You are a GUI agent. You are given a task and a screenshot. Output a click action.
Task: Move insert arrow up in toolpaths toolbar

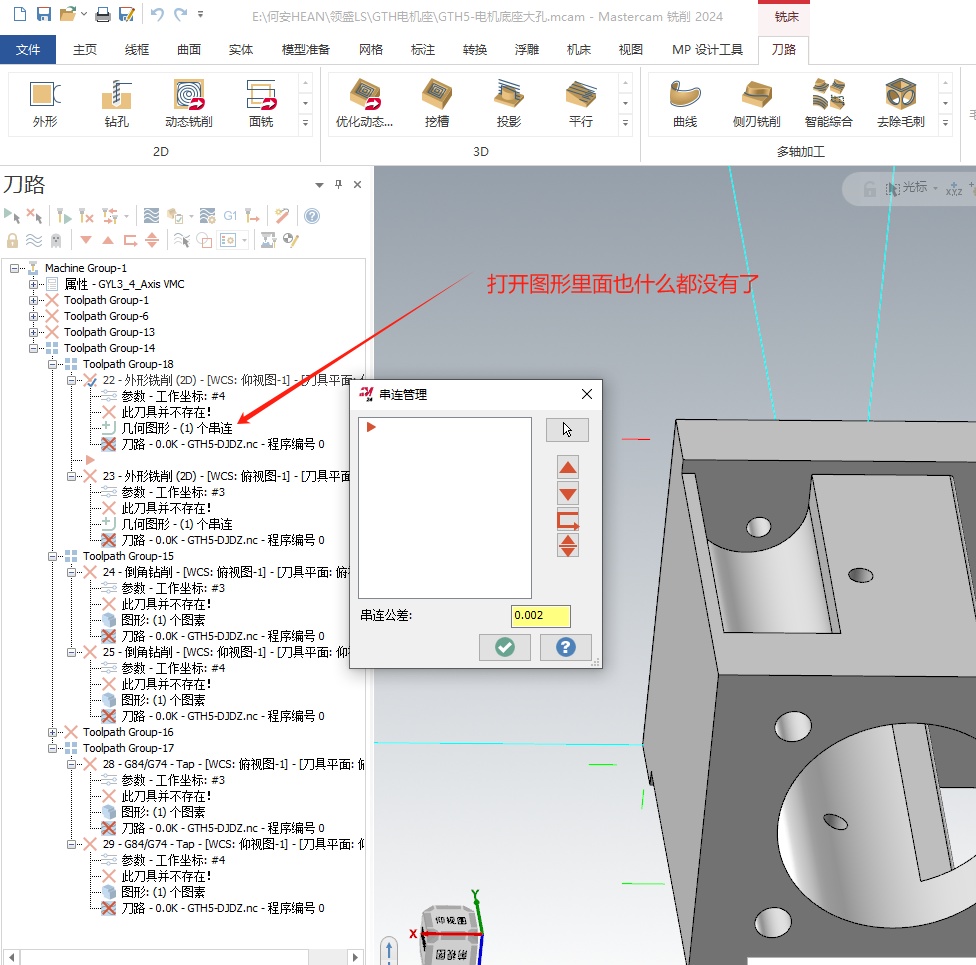coord(108,240)
